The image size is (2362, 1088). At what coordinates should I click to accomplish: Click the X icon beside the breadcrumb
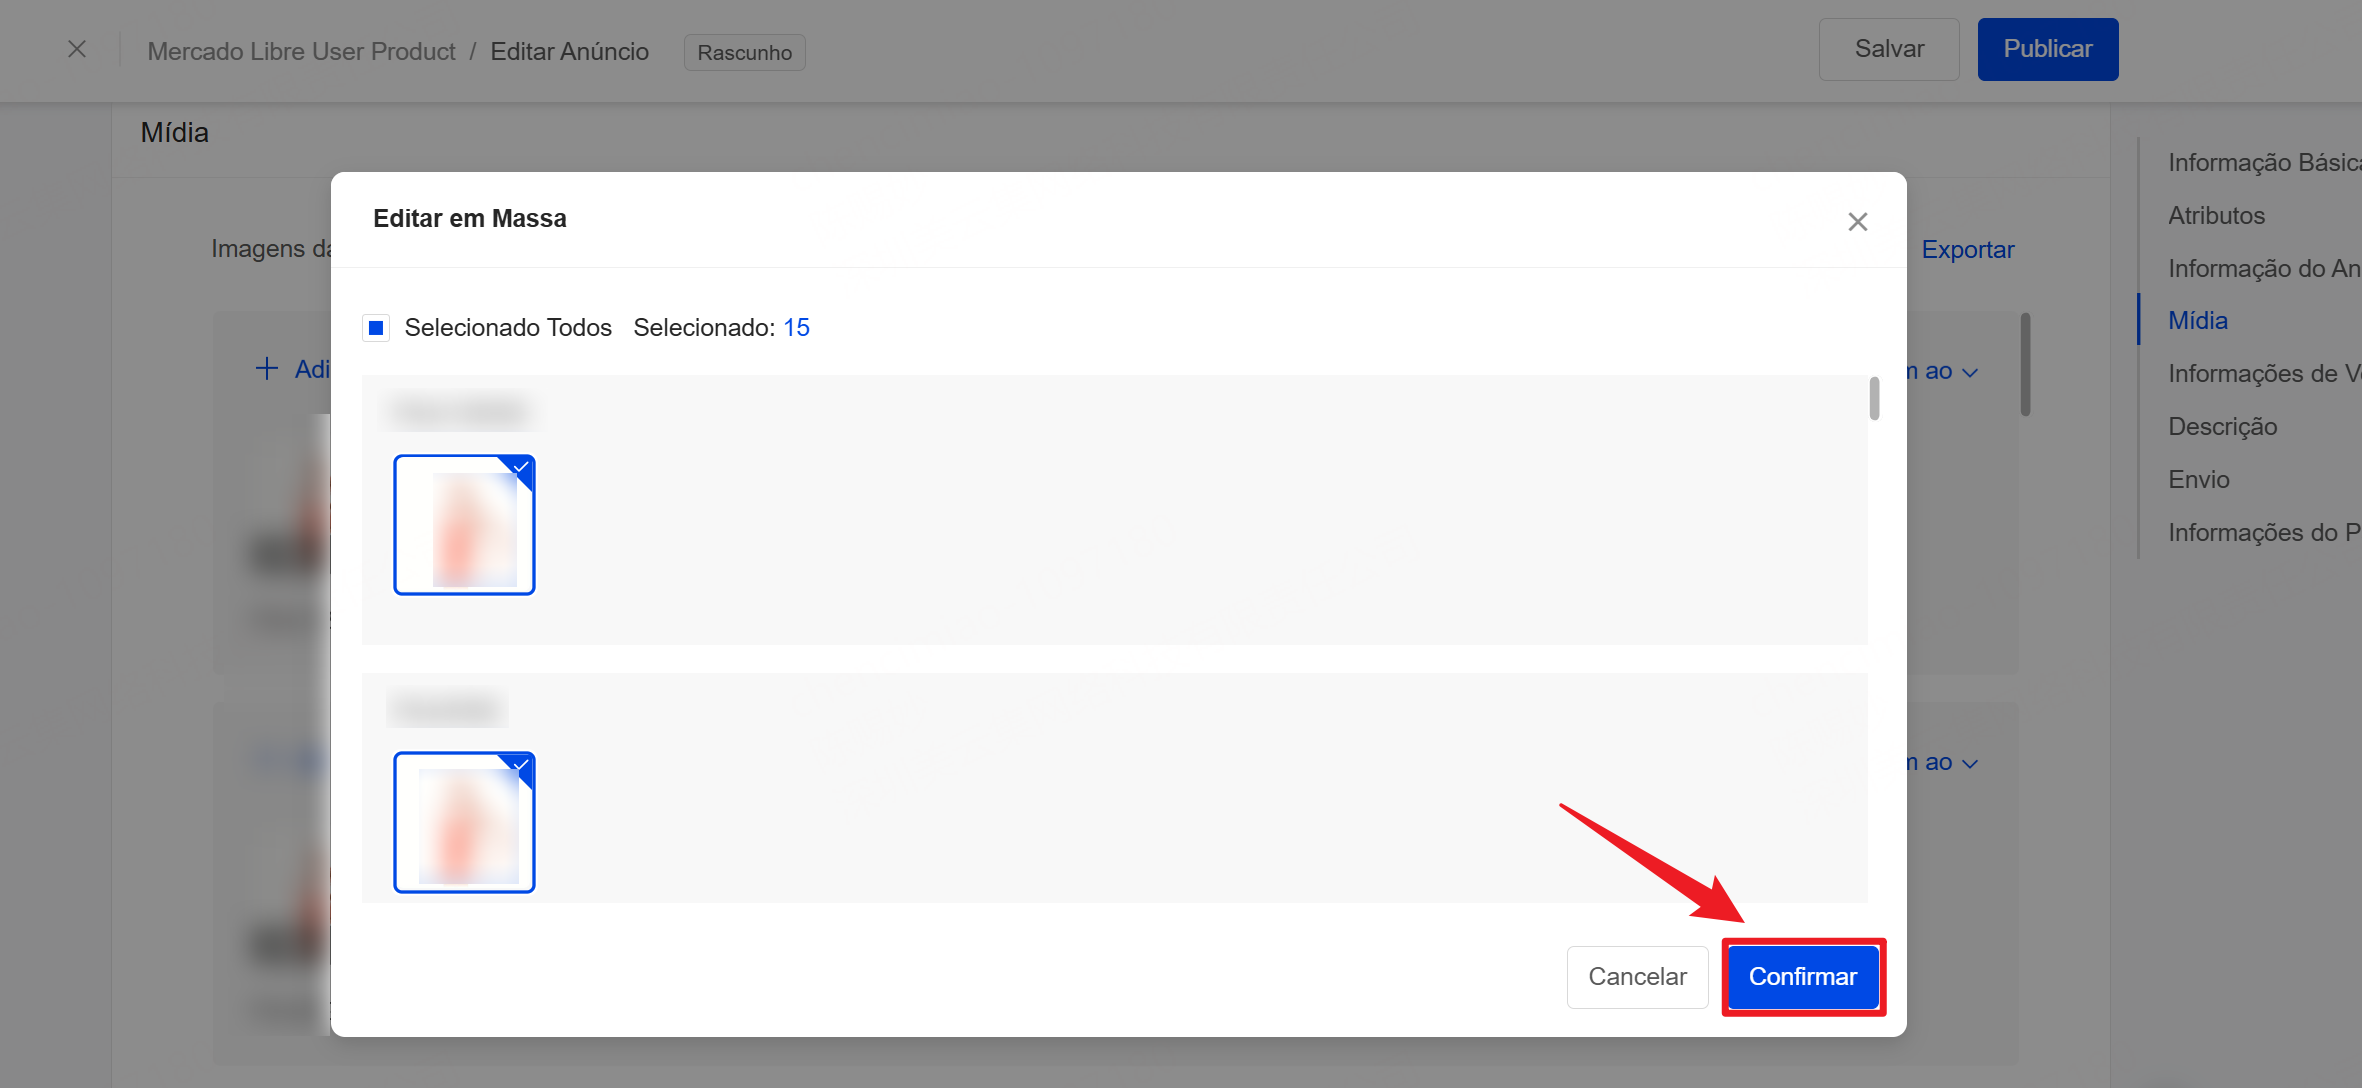click(x=77, y=49)
